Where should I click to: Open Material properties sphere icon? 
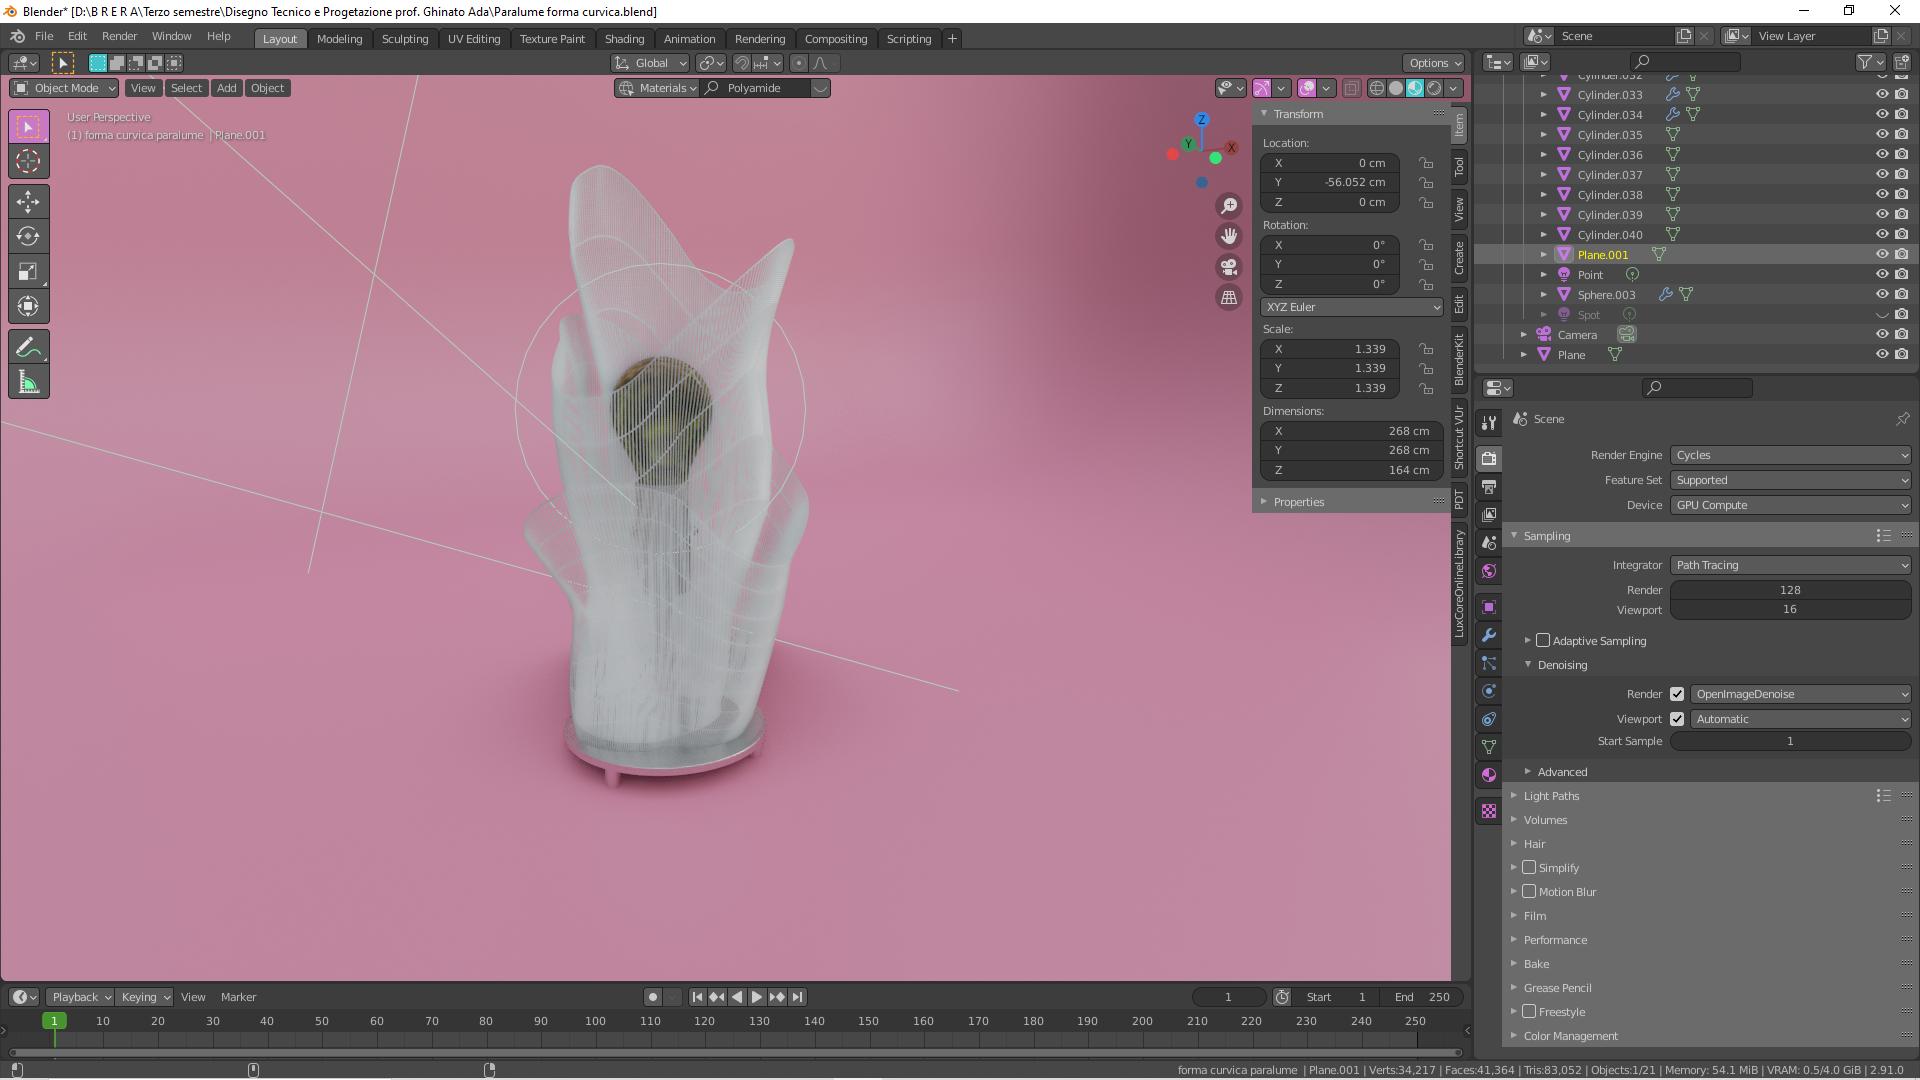tap(1489, 775)
